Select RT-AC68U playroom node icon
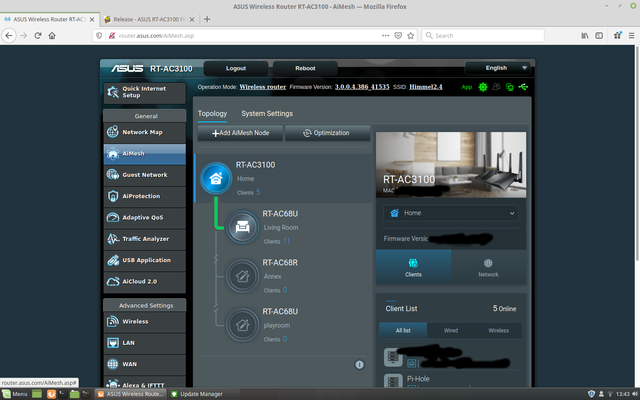Screen dimensions: 640x400 tap(242, 325)
